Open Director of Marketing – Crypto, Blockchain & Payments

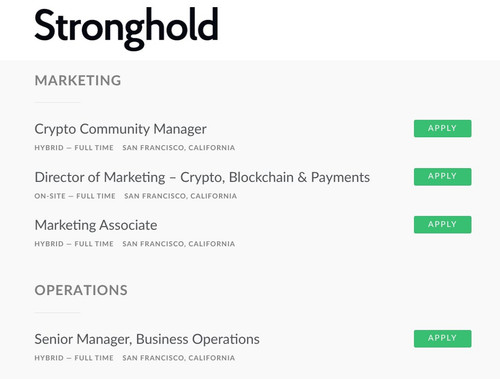(x=202, y=177)
